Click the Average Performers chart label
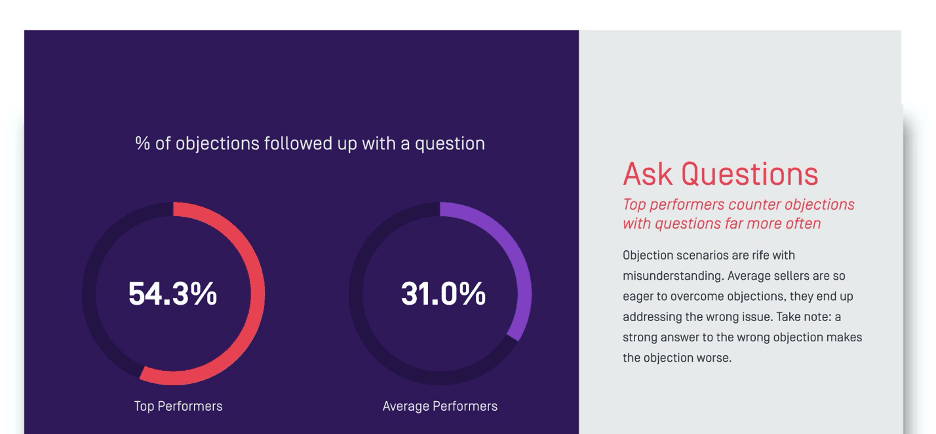The image size is (936, 434). click(440, 406)
